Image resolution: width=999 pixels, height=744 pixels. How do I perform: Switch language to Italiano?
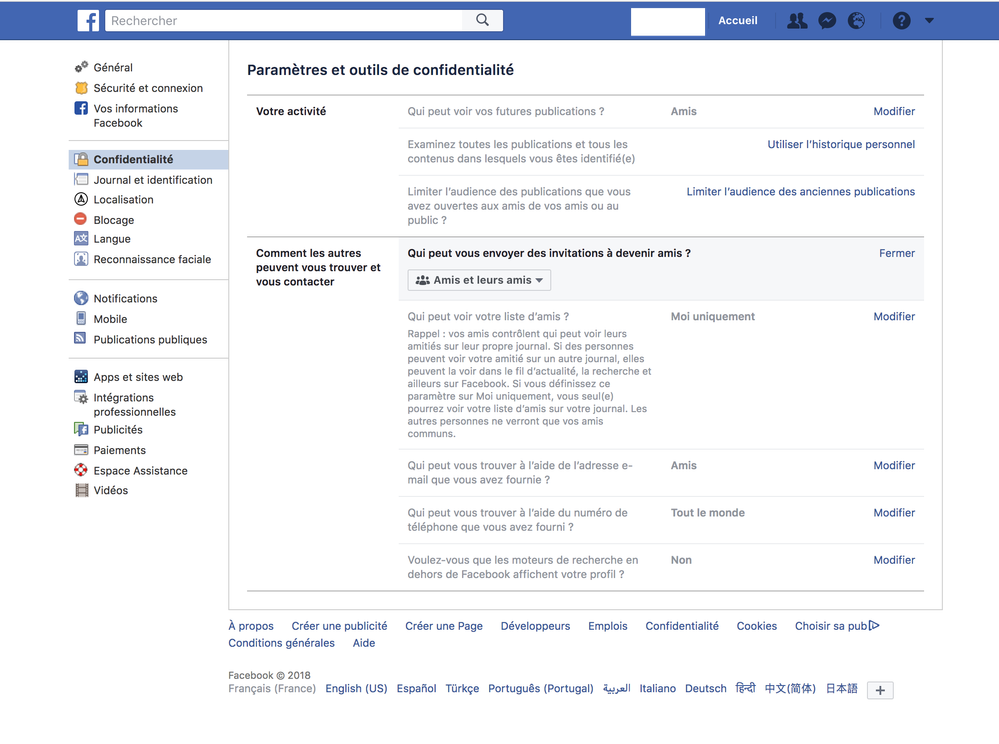click(658, 688)
